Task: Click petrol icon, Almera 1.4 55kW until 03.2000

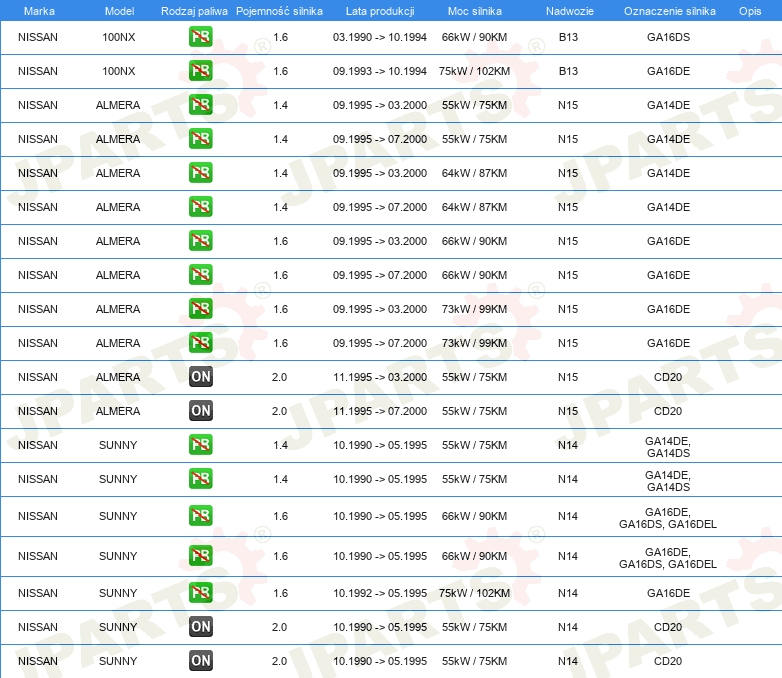Action: pyautogui.click(x=200, y=105)
